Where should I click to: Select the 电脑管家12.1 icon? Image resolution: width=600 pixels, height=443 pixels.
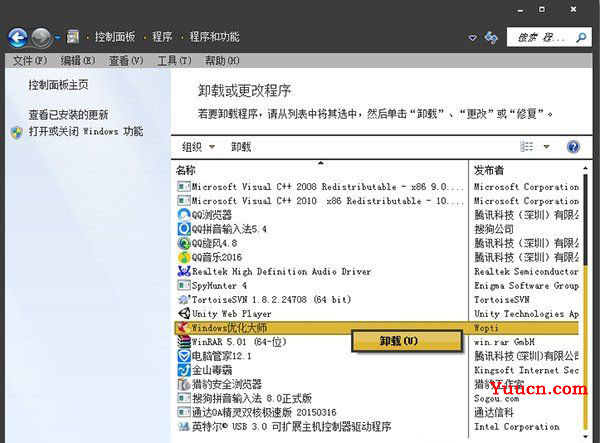tap(184, 356)
